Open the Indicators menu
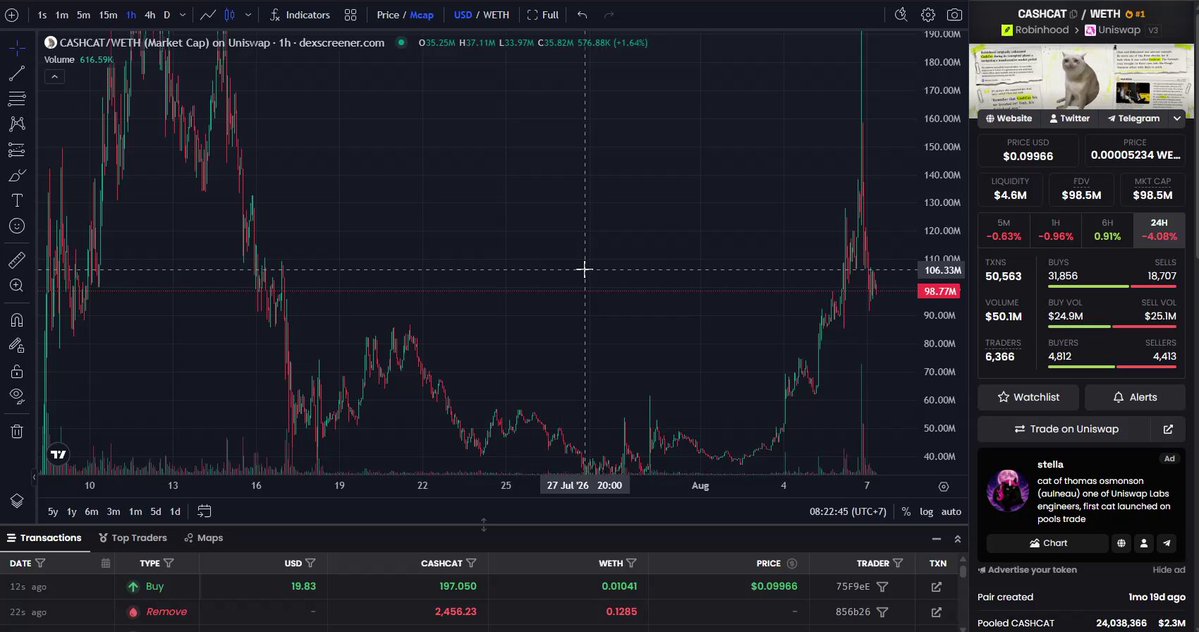 (x=300, y=15)
